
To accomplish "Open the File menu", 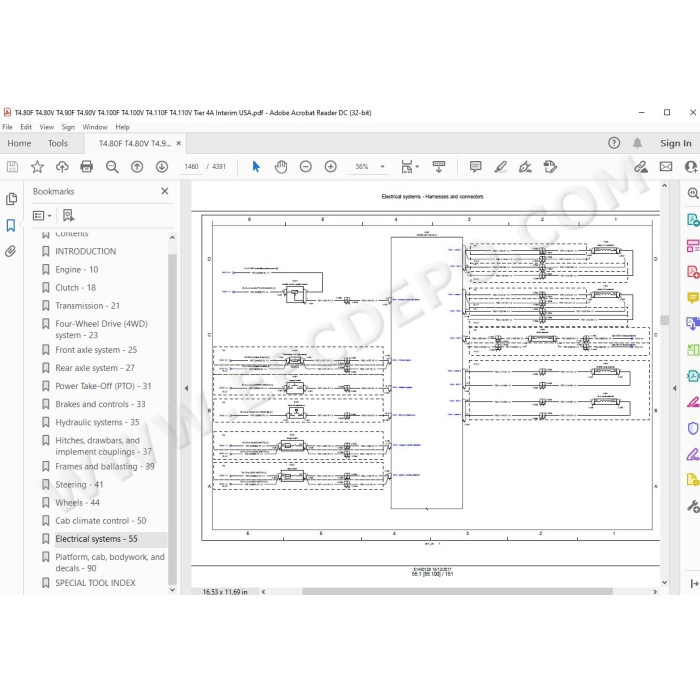I will [x=8, y=127].
